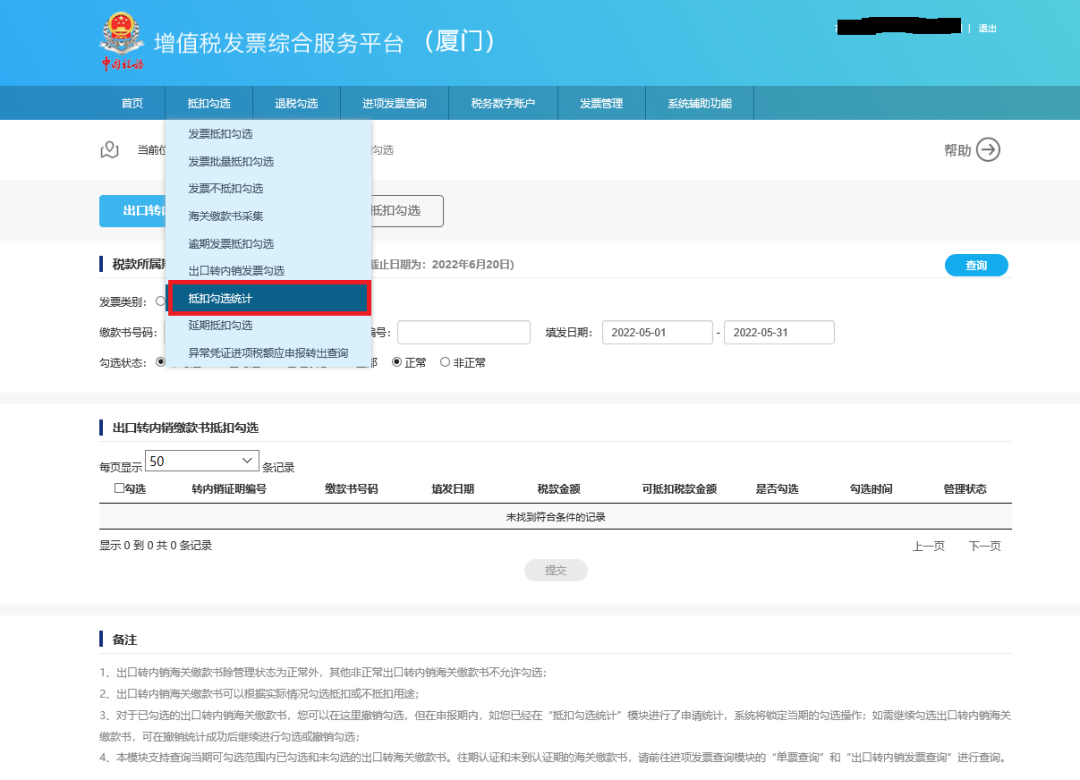Open the records-per-page dropdown showing 50
Screen dimensions: 1080x780
pyautogui.click(x=202, y=461)
